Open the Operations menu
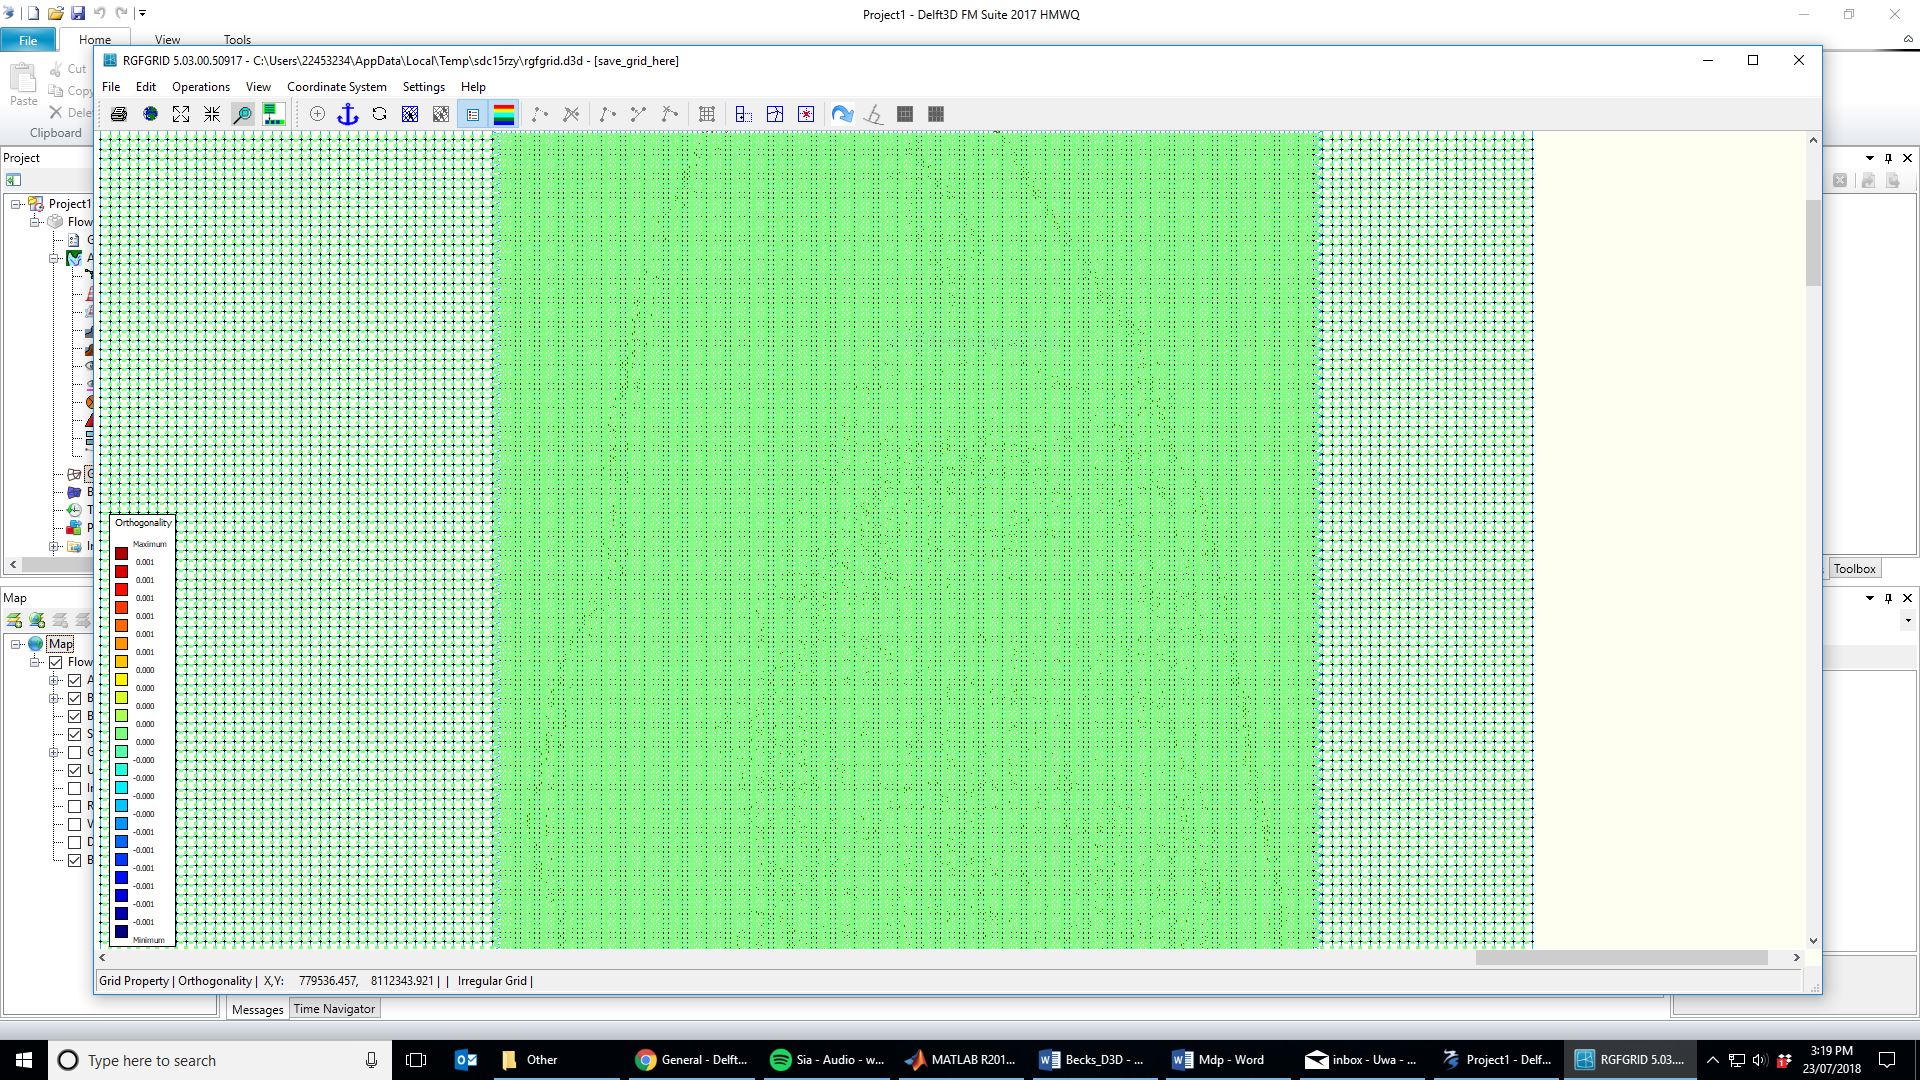The image size is (1920, 1080). tap(200, 87)
